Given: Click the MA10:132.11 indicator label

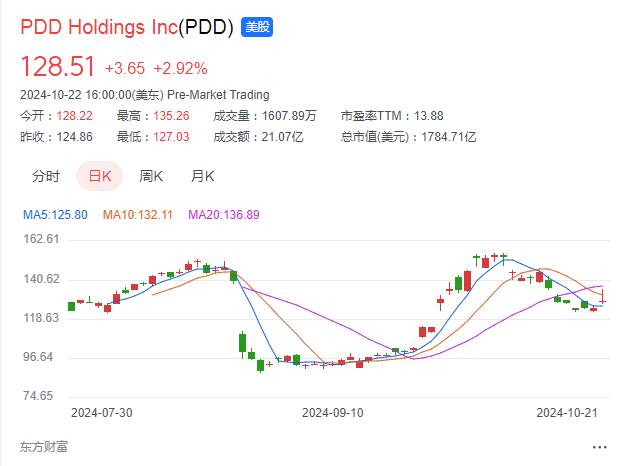Looking at the screenshot, I should tap(138, 215).
